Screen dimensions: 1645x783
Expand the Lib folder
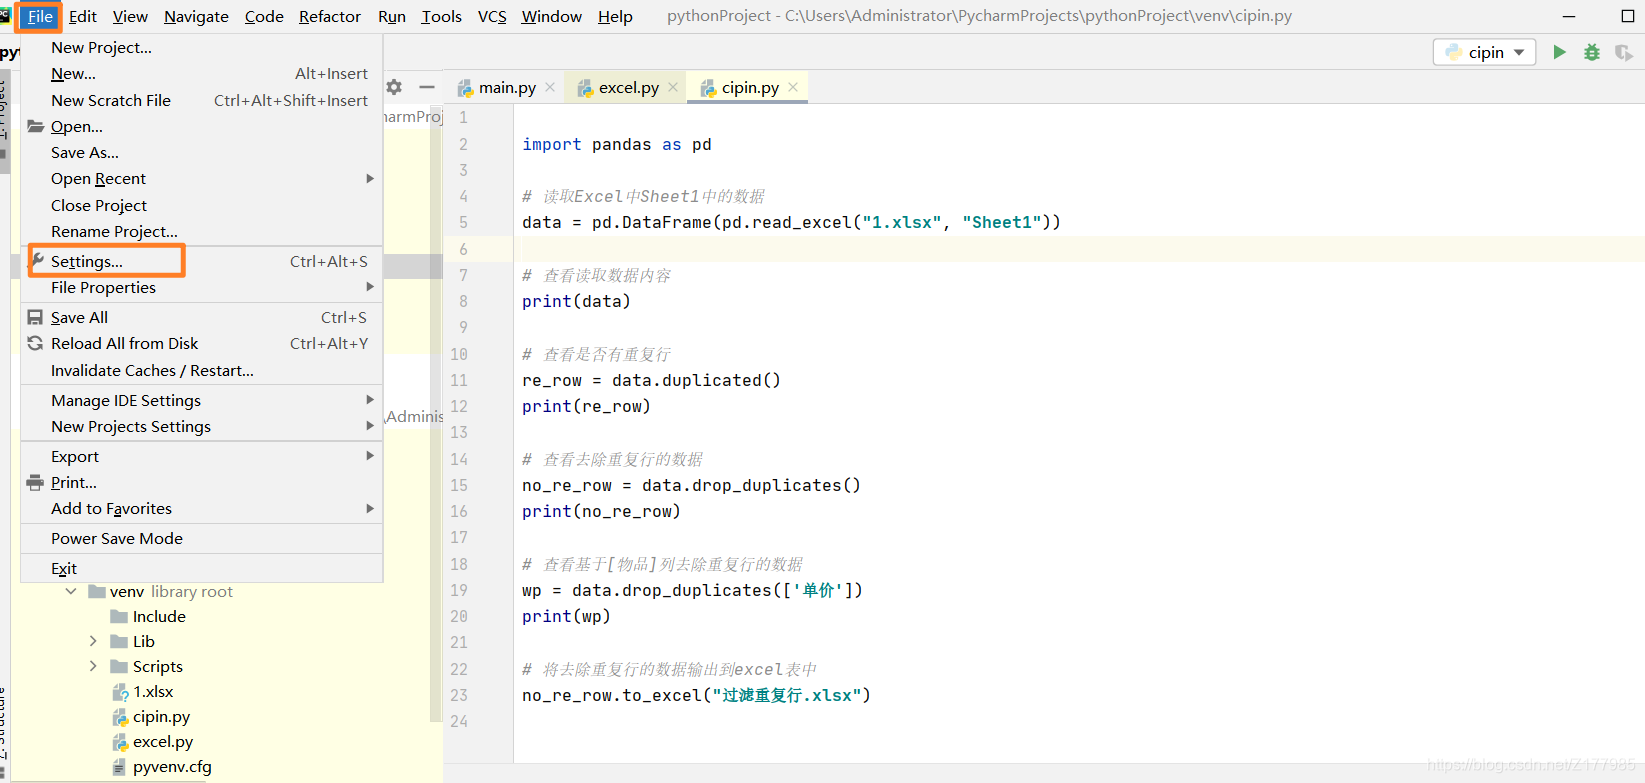[x=93, y=641]
